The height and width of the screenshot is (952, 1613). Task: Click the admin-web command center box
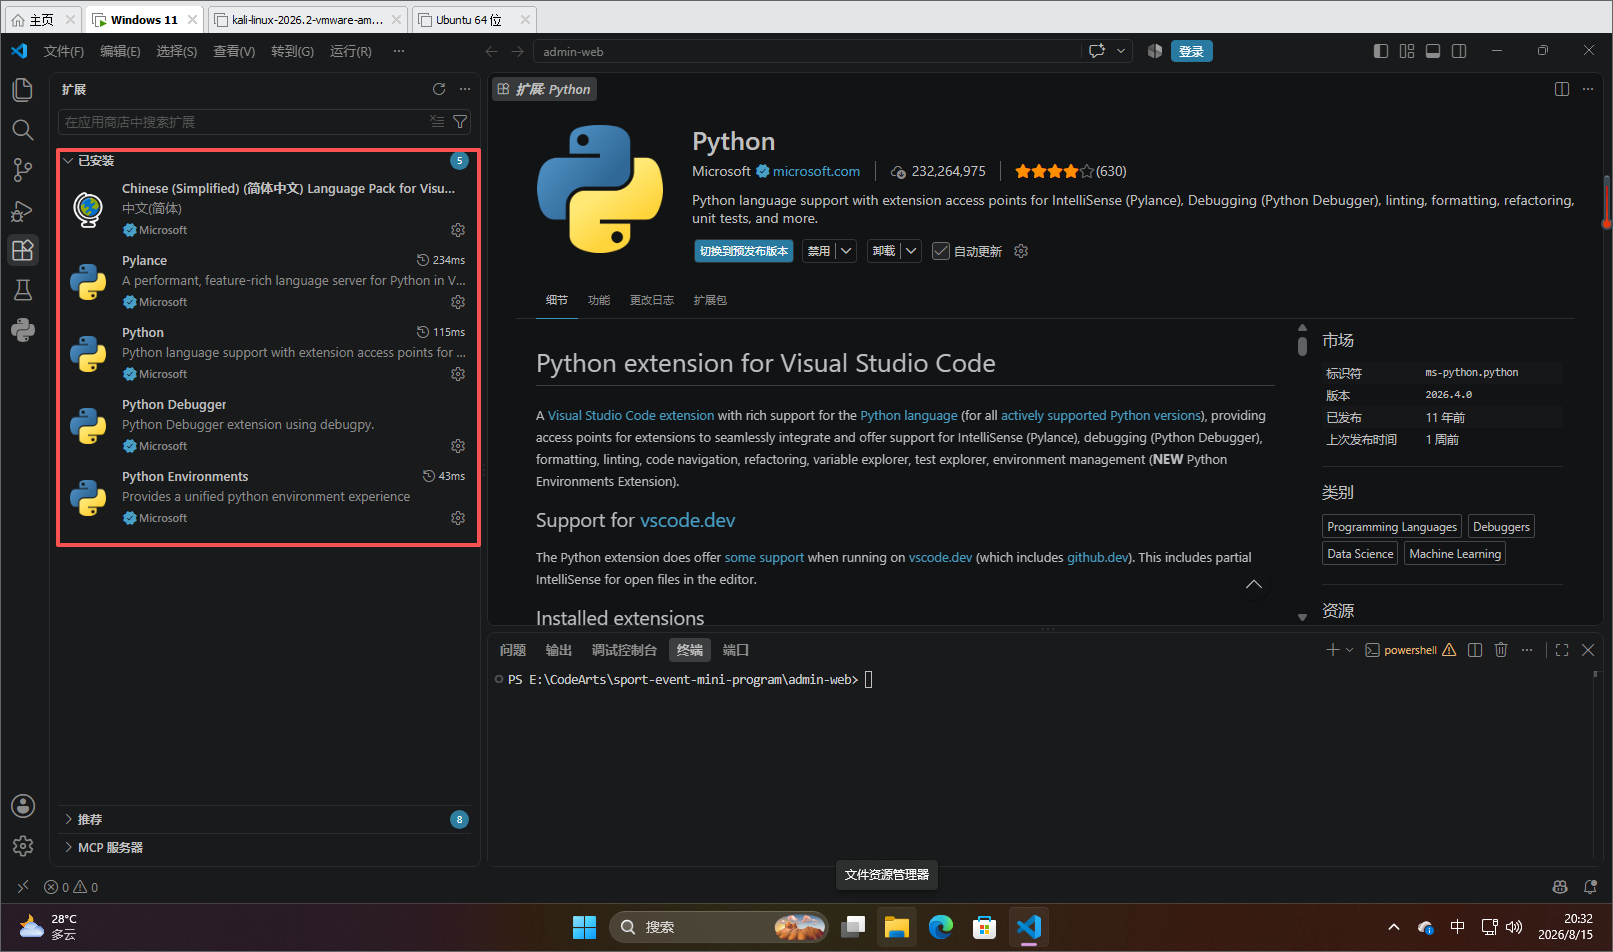pyautogui.click(x=808, y=51)
